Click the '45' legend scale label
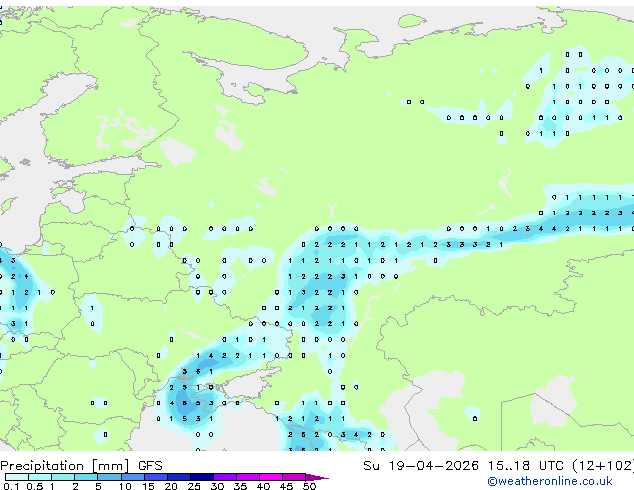Viewport: 634px width, 490px height. (286, 486)
